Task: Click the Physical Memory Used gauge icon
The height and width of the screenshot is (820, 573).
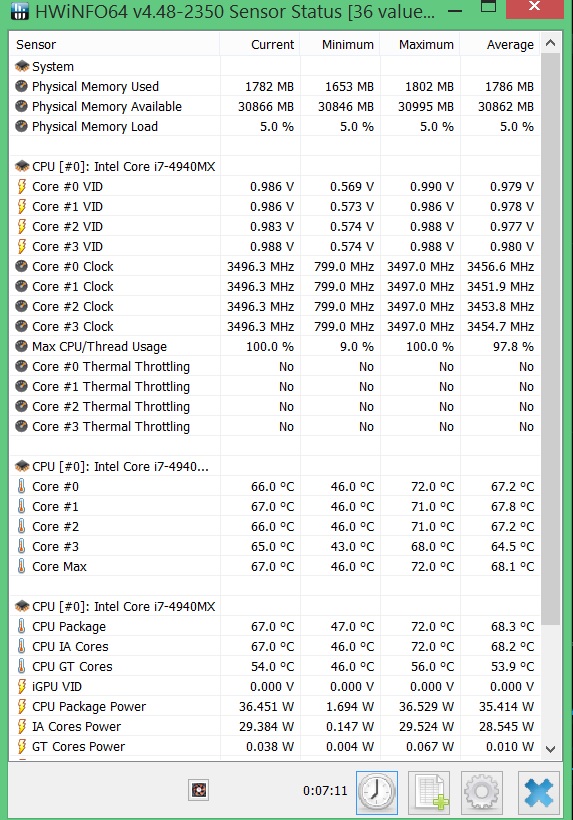Action: [21, 86]
